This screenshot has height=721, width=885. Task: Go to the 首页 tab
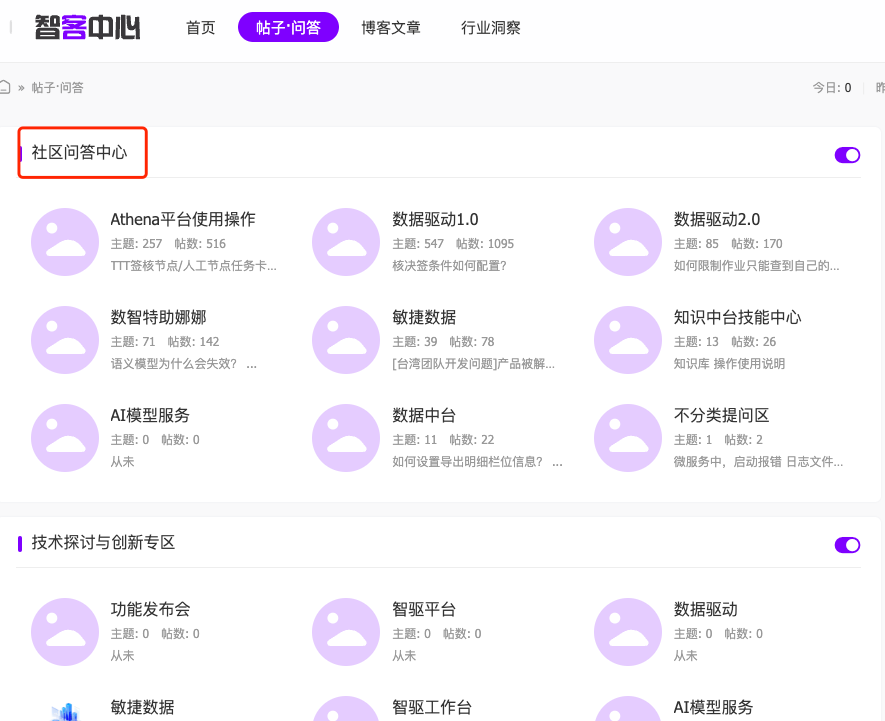pyautogui.click(x=201, y=28)
